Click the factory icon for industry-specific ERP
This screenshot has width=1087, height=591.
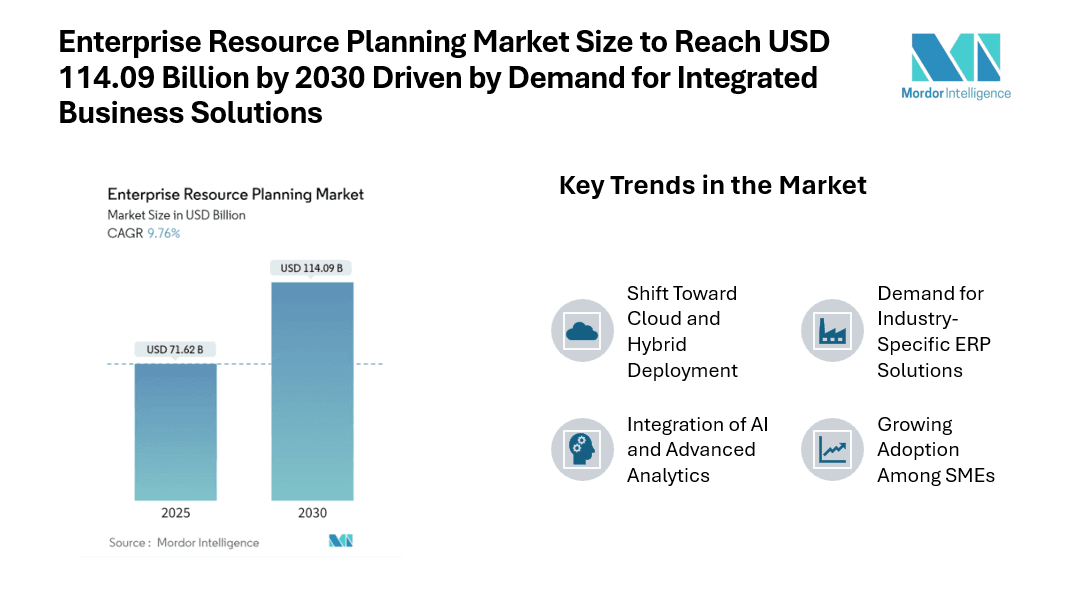coord(832,330)
